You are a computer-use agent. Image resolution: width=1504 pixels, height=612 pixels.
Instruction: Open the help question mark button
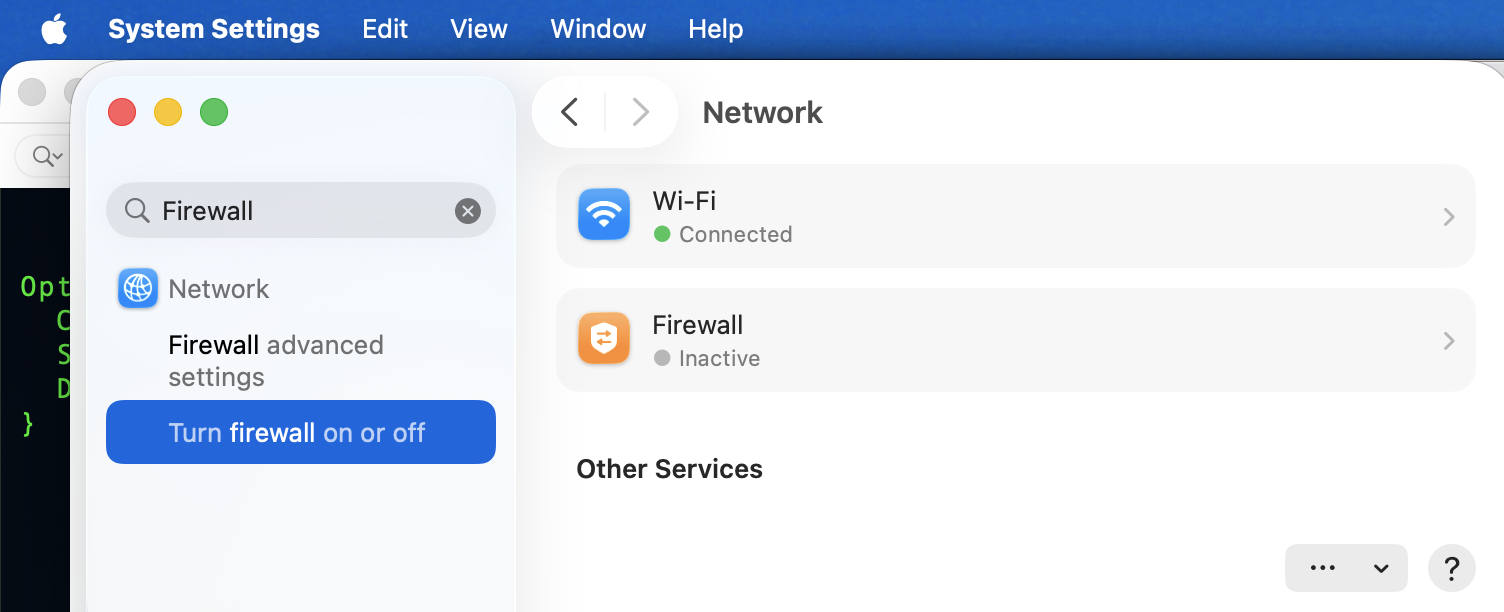(1451, 568)
